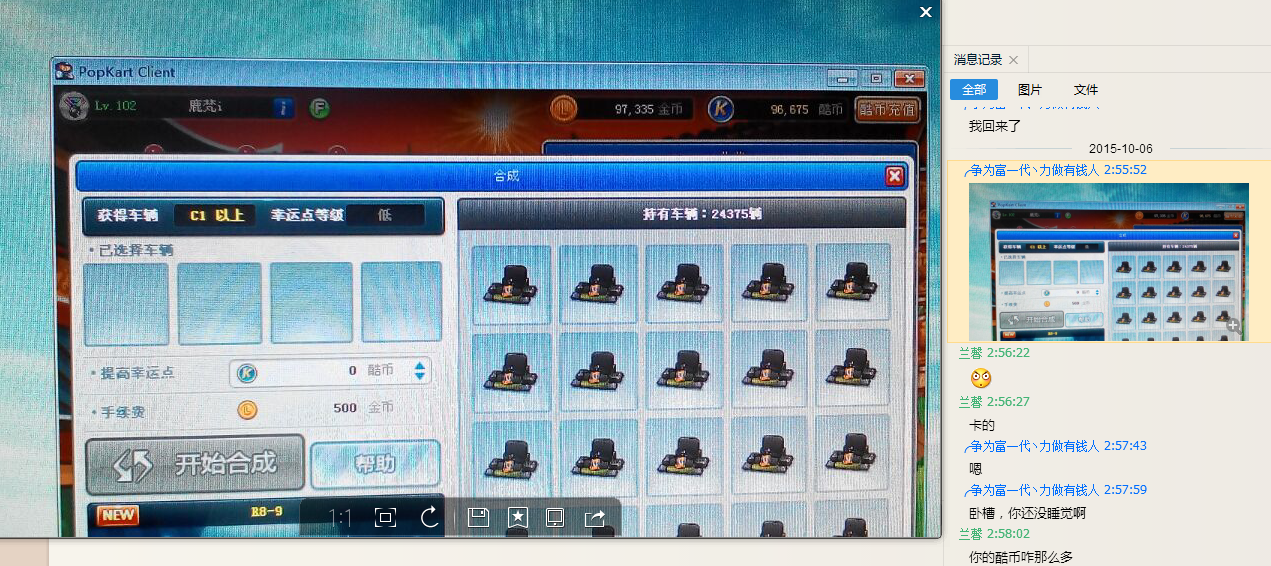The height and width of the screenshot is (566, 1271).
Task: Click the sender name timestamped 2:55:52
Action: point(1034,170)
